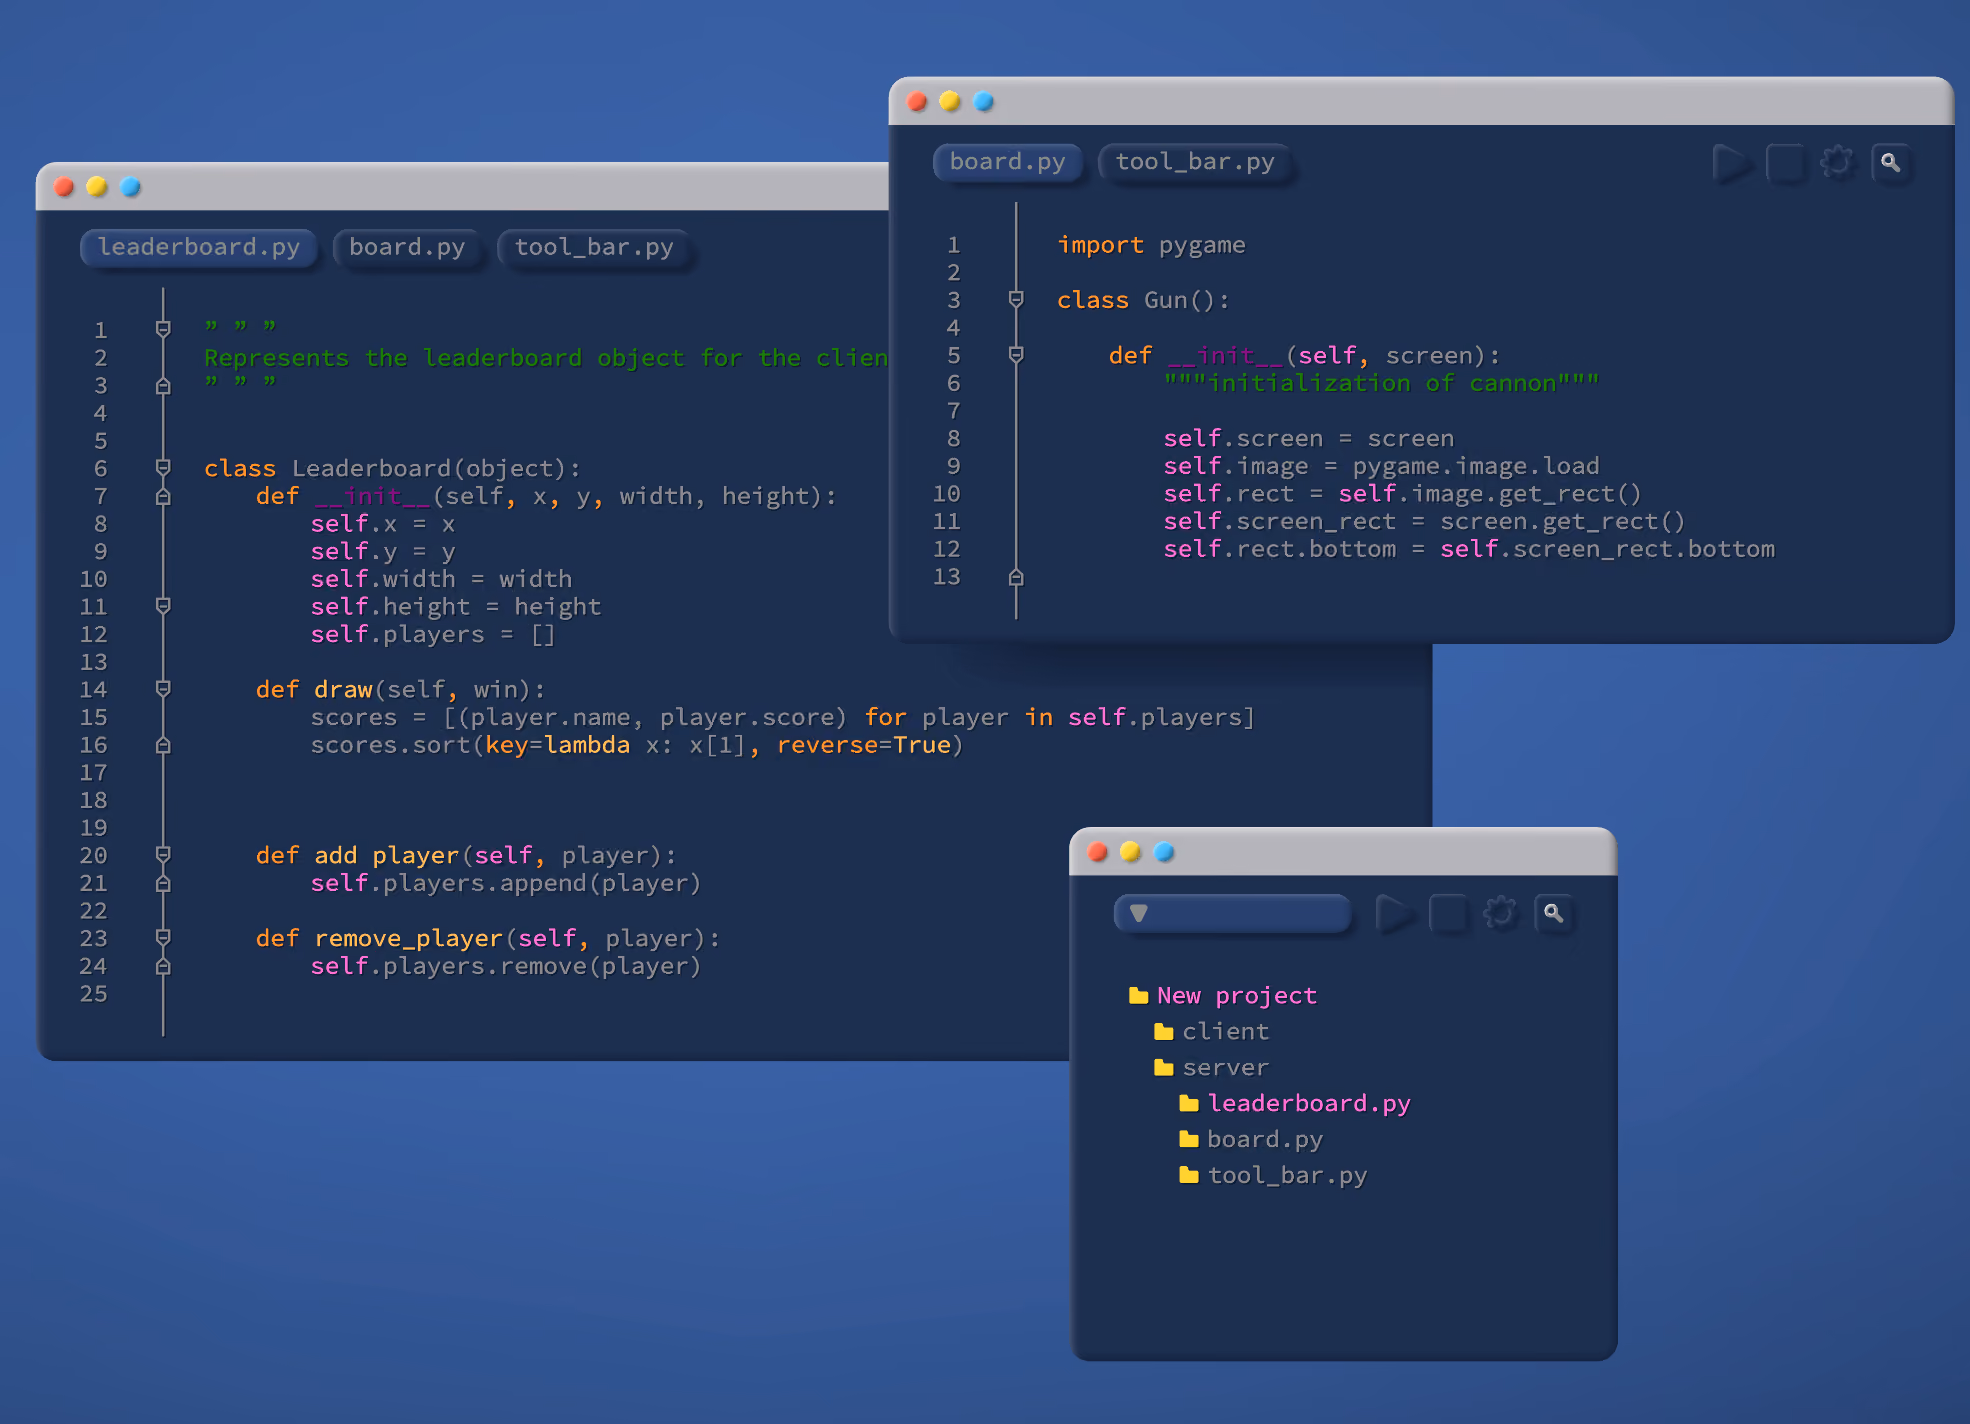Open the client folder in project tree
The width and height of the screenshot is (1970, 1424).
(1225, 1031)
